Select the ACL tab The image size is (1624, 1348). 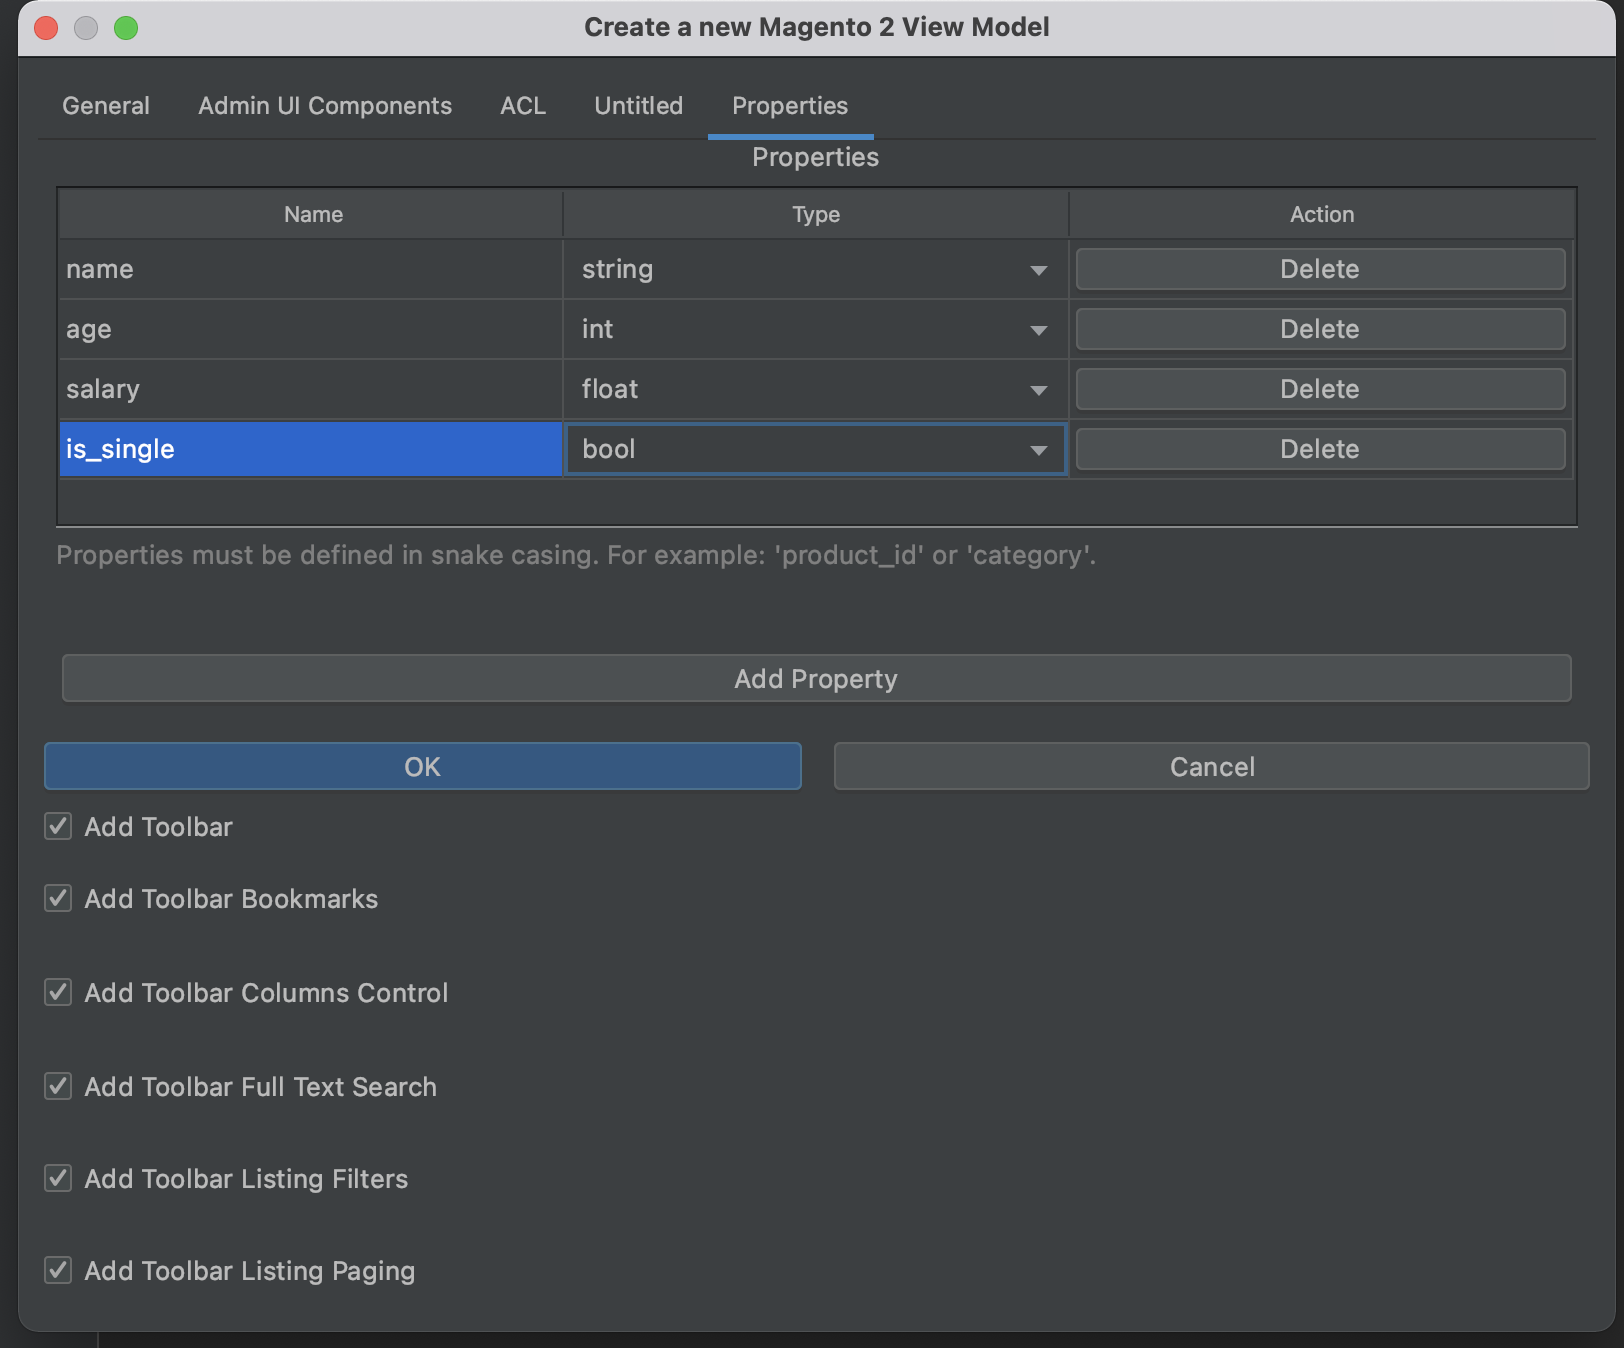(523, 106)
